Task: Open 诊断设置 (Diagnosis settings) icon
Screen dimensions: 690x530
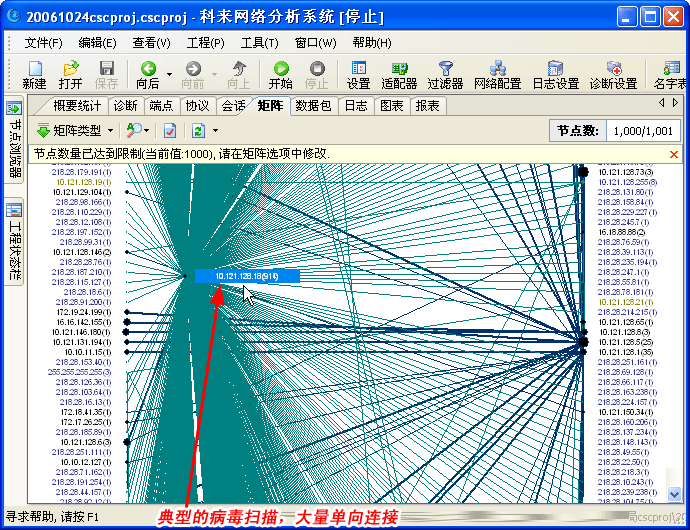Action: pyautogui.click(x=613, y=69)
